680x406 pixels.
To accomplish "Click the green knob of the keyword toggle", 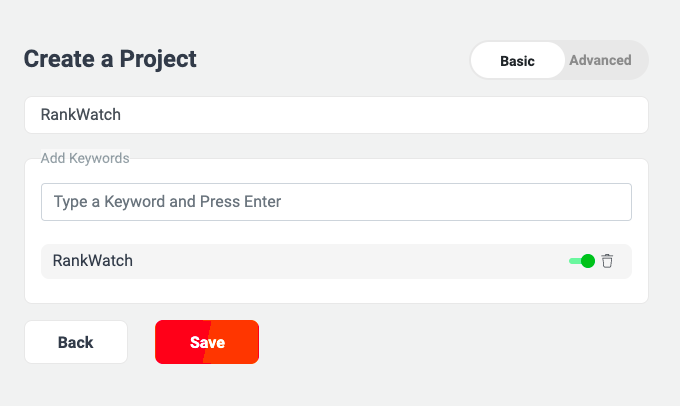I will click(x=588, y=261).
